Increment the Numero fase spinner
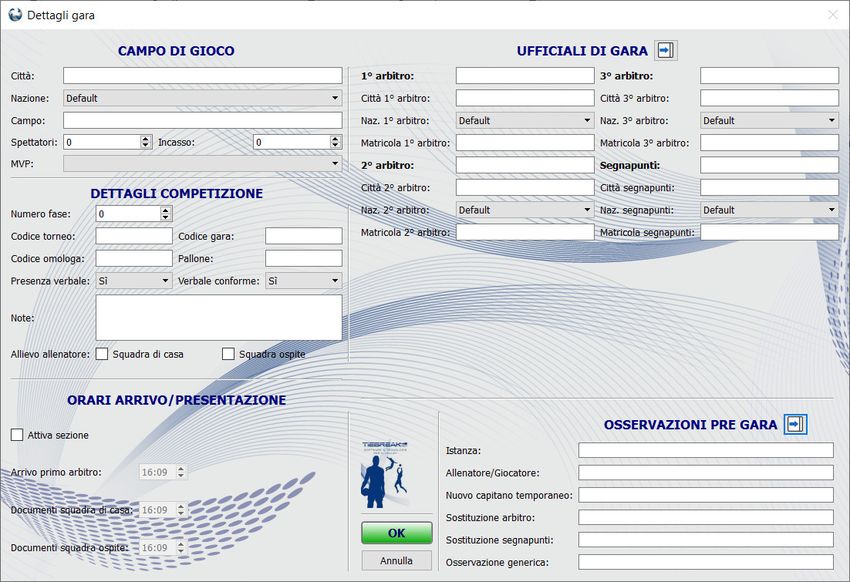The image size is (850, 582). 166,209
